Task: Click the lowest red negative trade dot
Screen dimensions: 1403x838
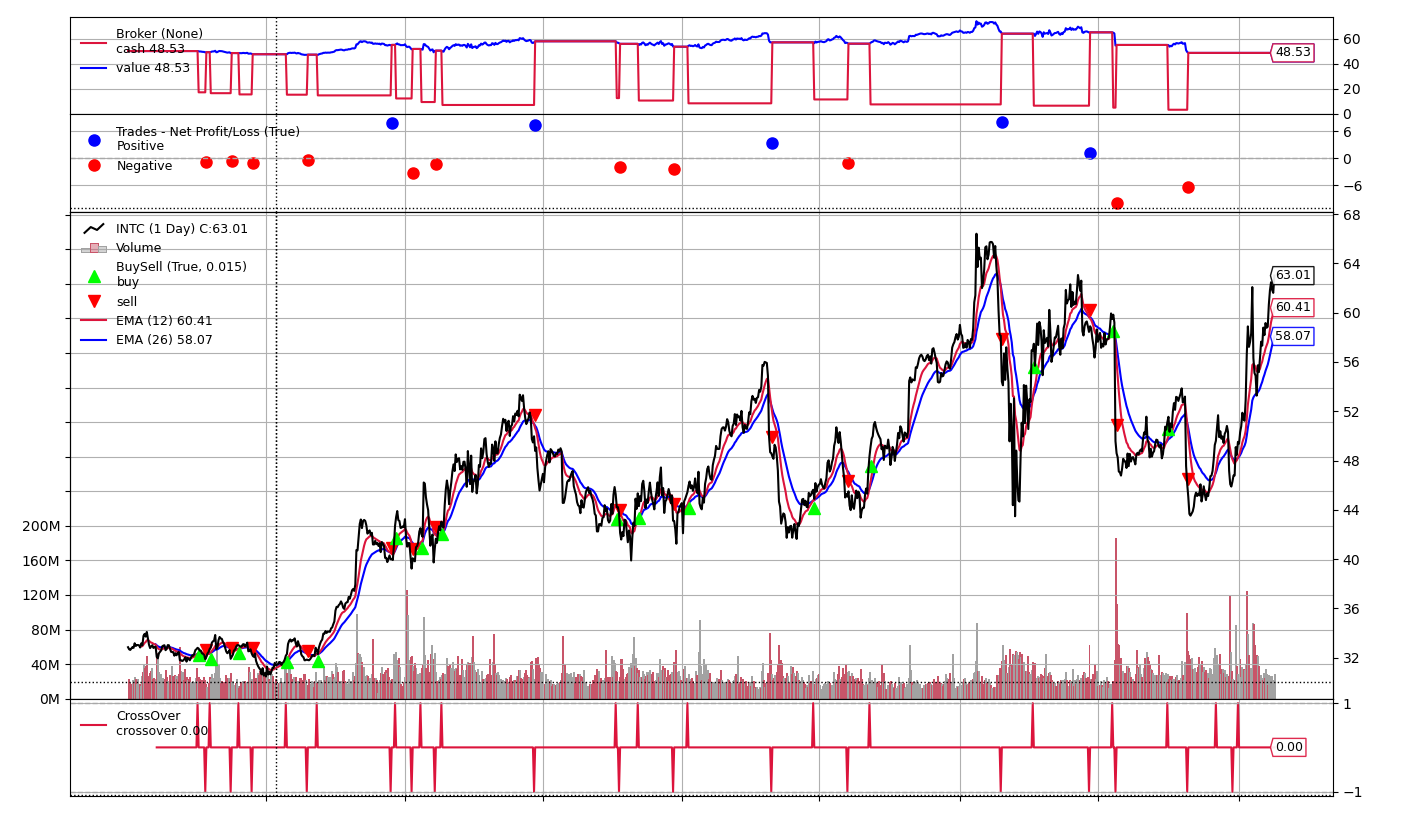Action: [1117, 203]
